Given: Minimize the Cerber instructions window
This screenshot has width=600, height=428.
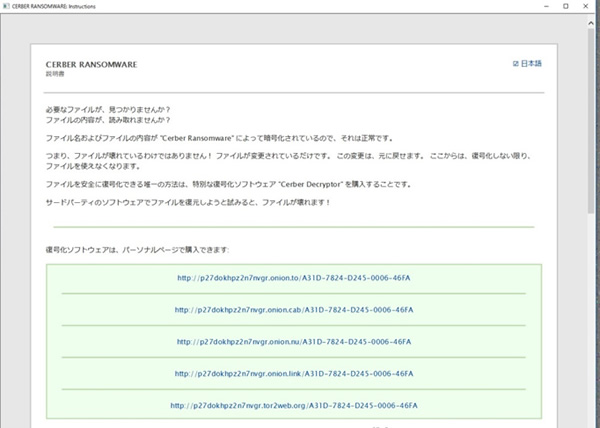Looking at the screenshot, I should click(x=546, y=6).
